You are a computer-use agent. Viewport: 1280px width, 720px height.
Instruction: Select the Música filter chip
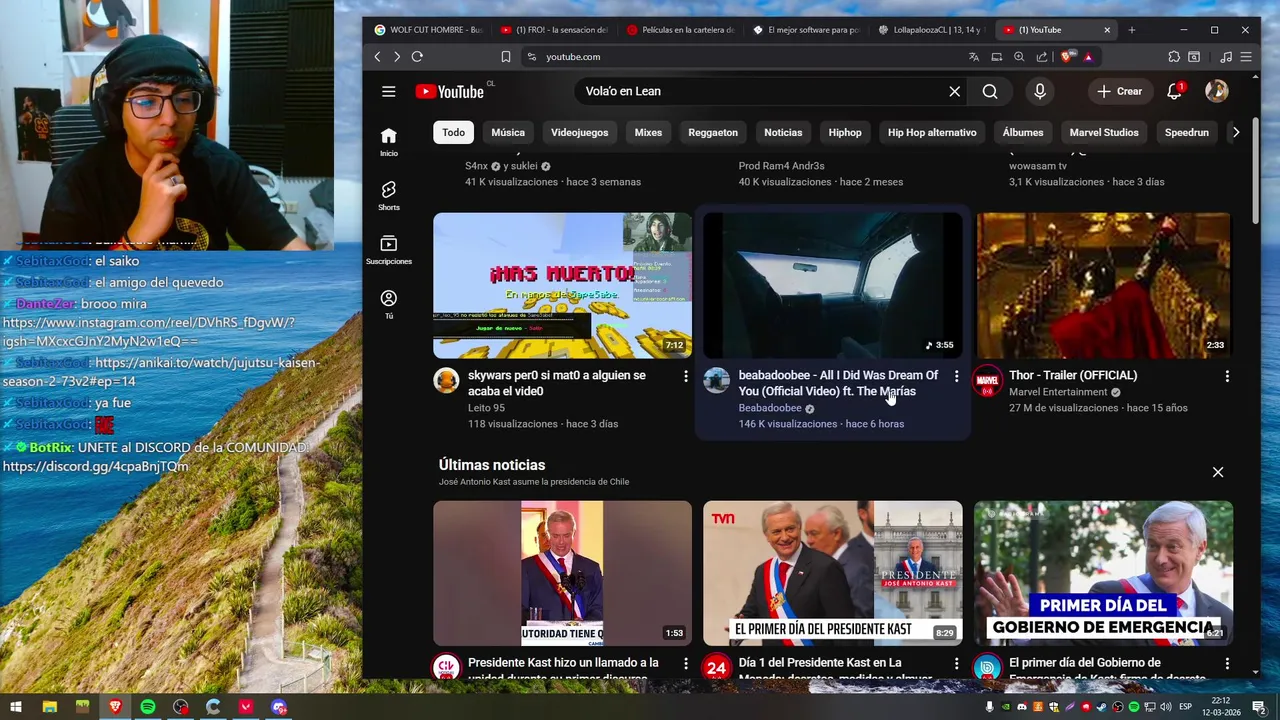(508, 132)
